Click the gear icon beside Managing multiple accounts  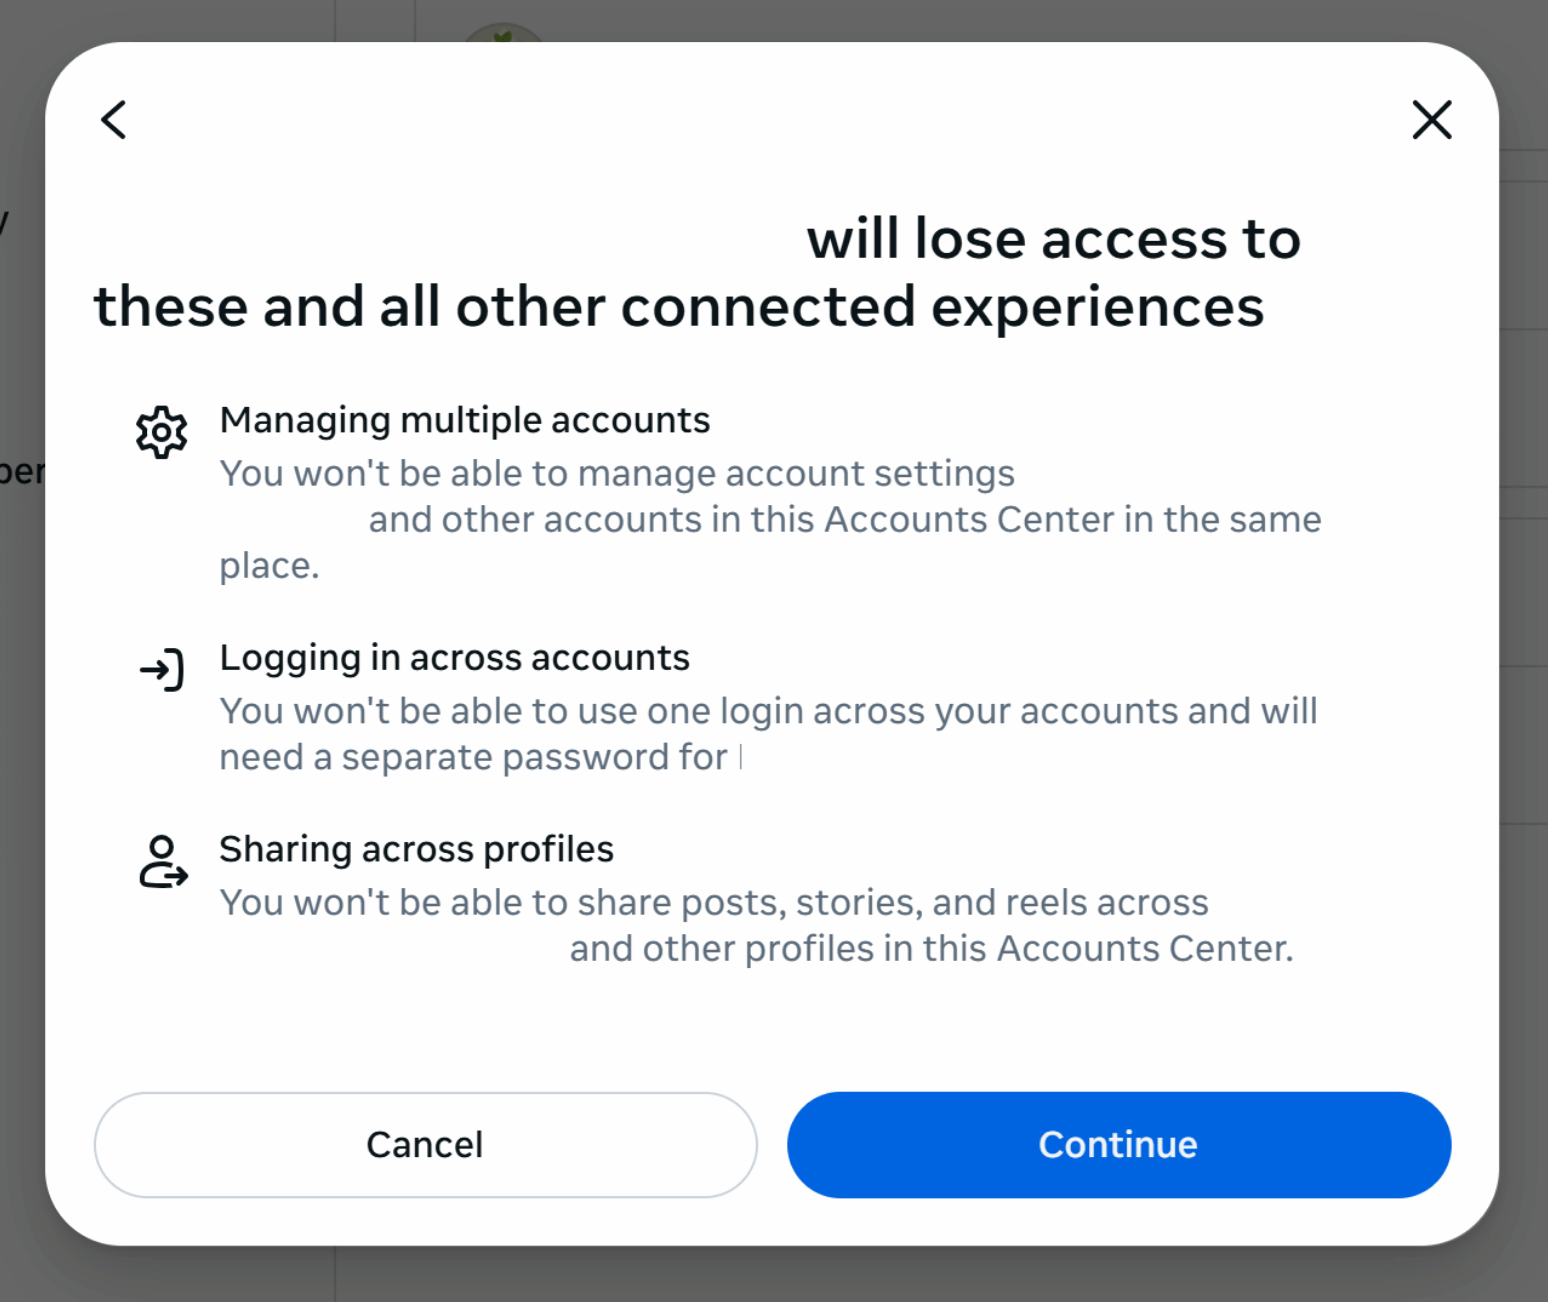[x=162, y=432]
